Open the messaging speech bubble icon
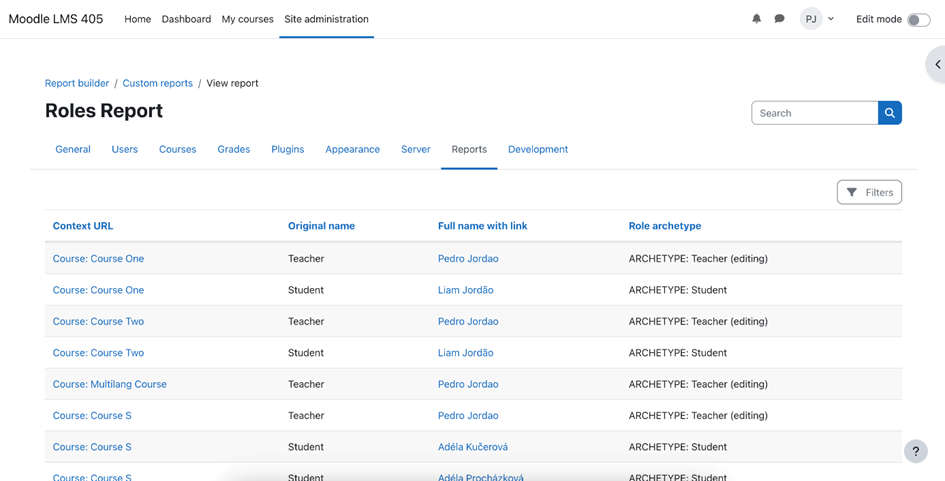The height and width of the screenshot is (481, 945). coord(779,19)
